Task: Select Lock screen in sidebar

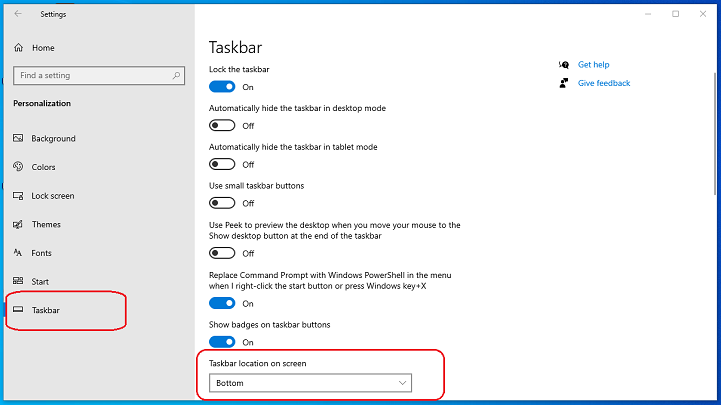Action: (53, 196)
